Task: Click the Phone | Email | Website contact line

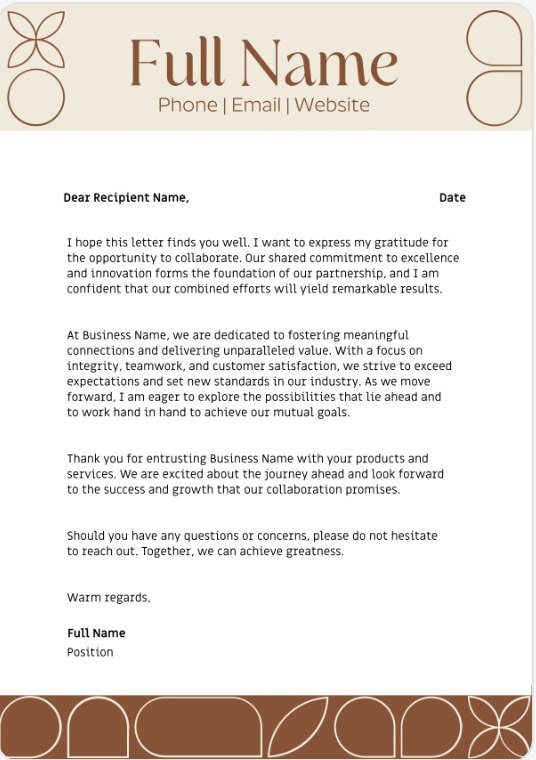Action: (x=264, y=105)
